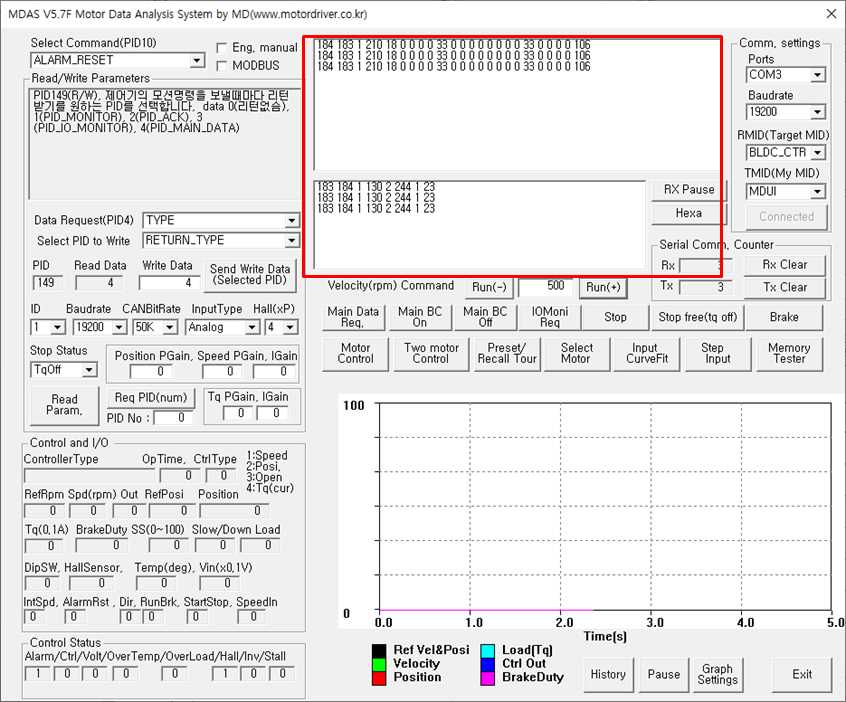The height and width of the screenshot is (702, 846).
Task: Click the Velocity command field showing 500
Action: point(544,287)
